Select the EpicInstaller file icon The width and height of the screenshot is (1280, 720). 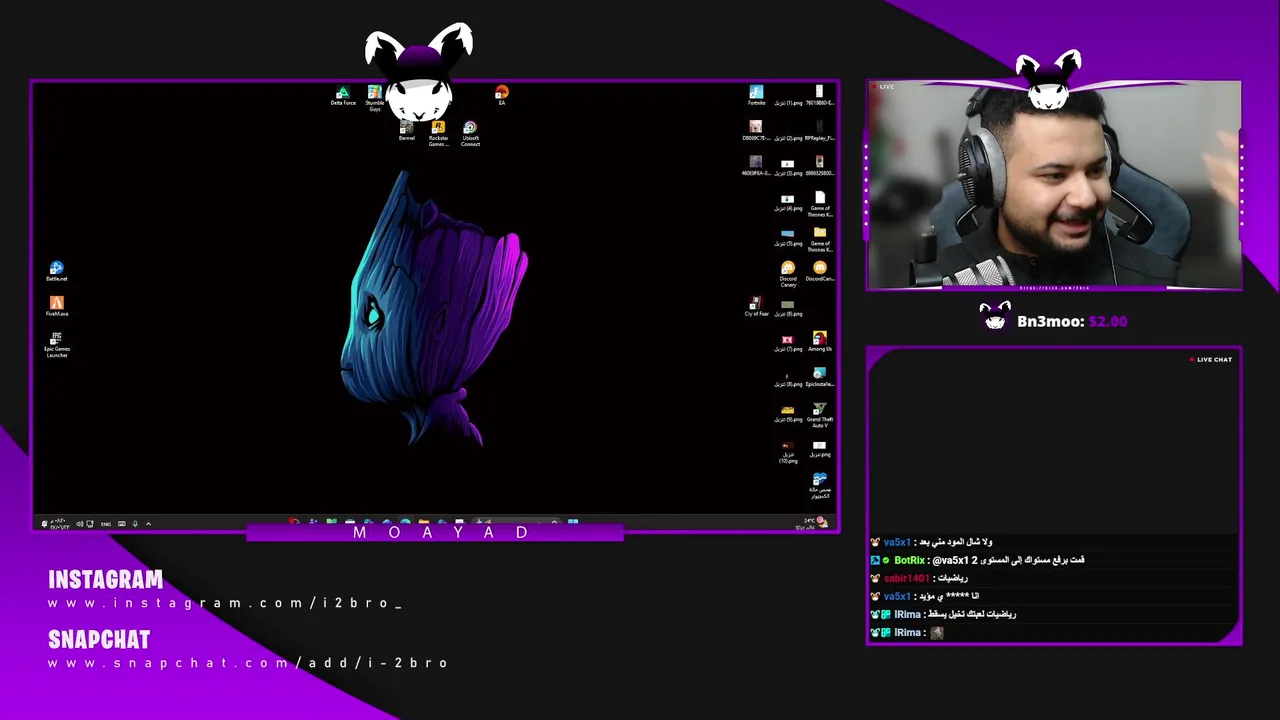[820, 376]
